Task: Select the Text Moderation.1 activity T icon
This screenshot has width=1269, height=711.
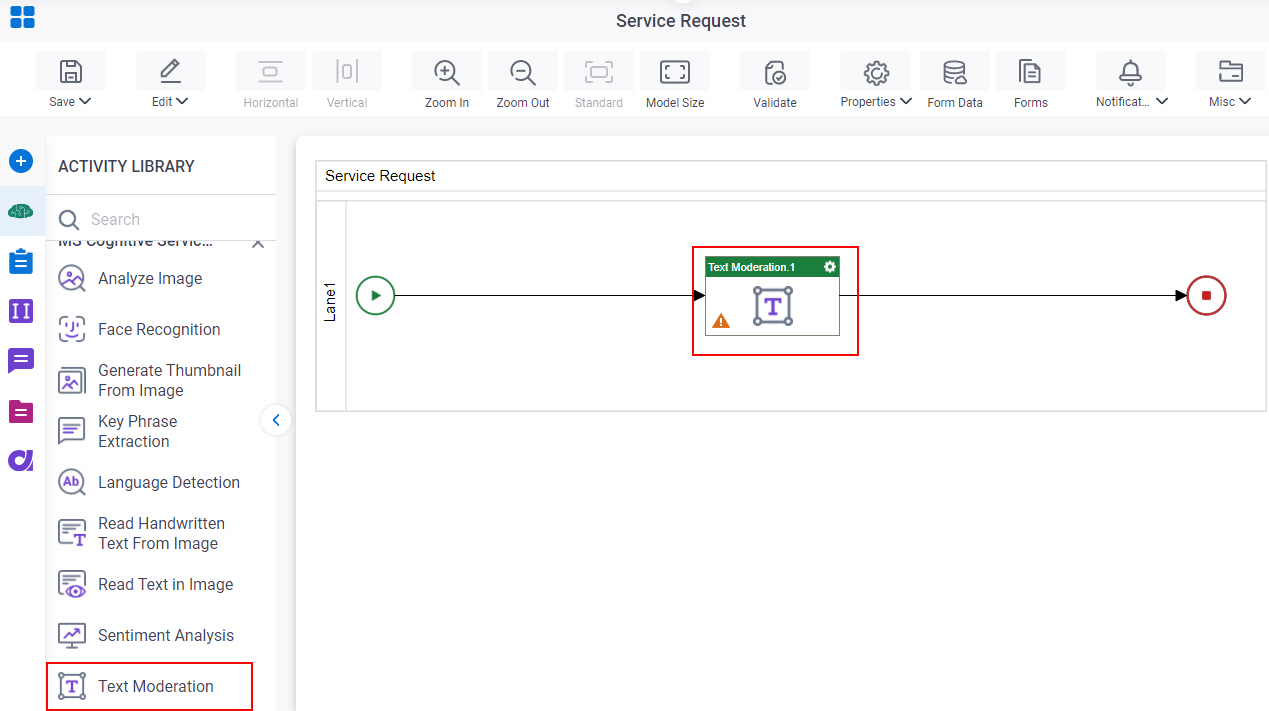Action: (x=772, y=305)
